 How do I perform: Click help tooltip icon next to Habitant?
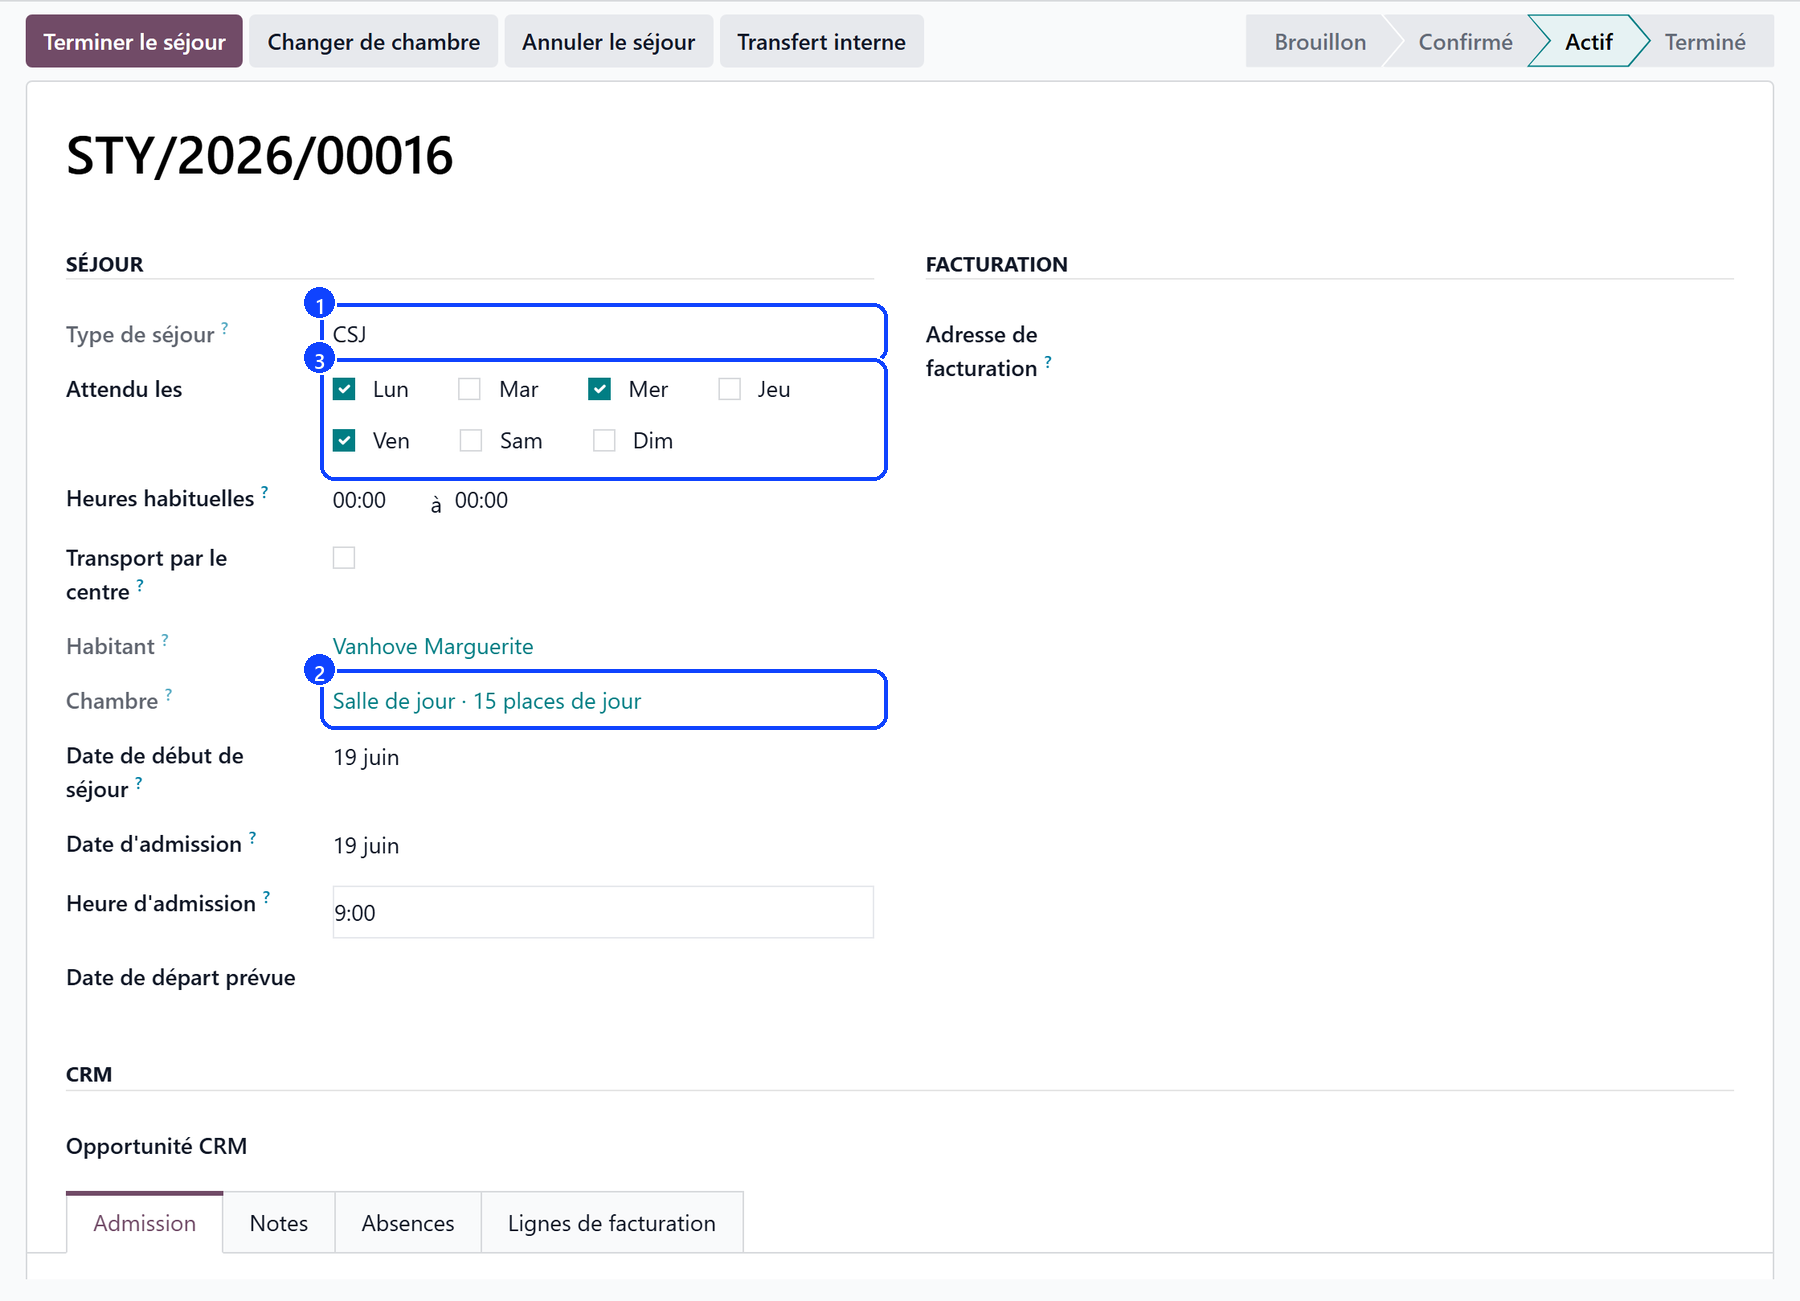coord(165,639)
